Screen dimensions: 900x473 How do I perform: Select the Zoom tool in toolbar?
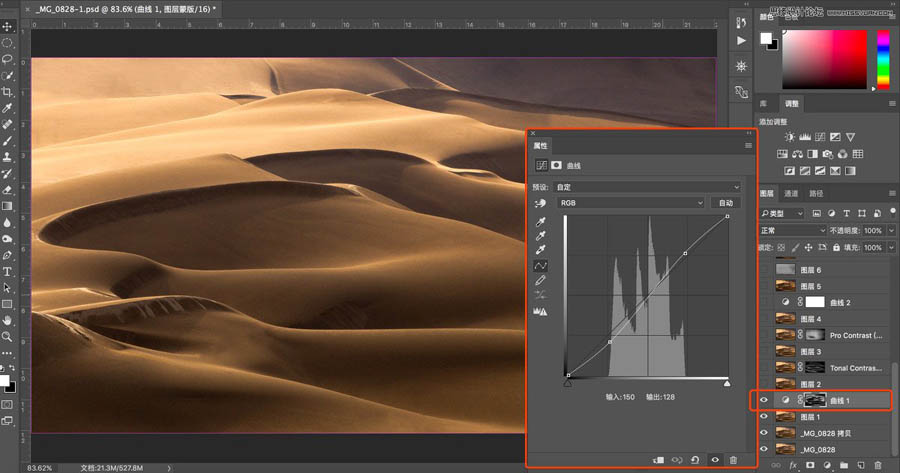[7, 336]
